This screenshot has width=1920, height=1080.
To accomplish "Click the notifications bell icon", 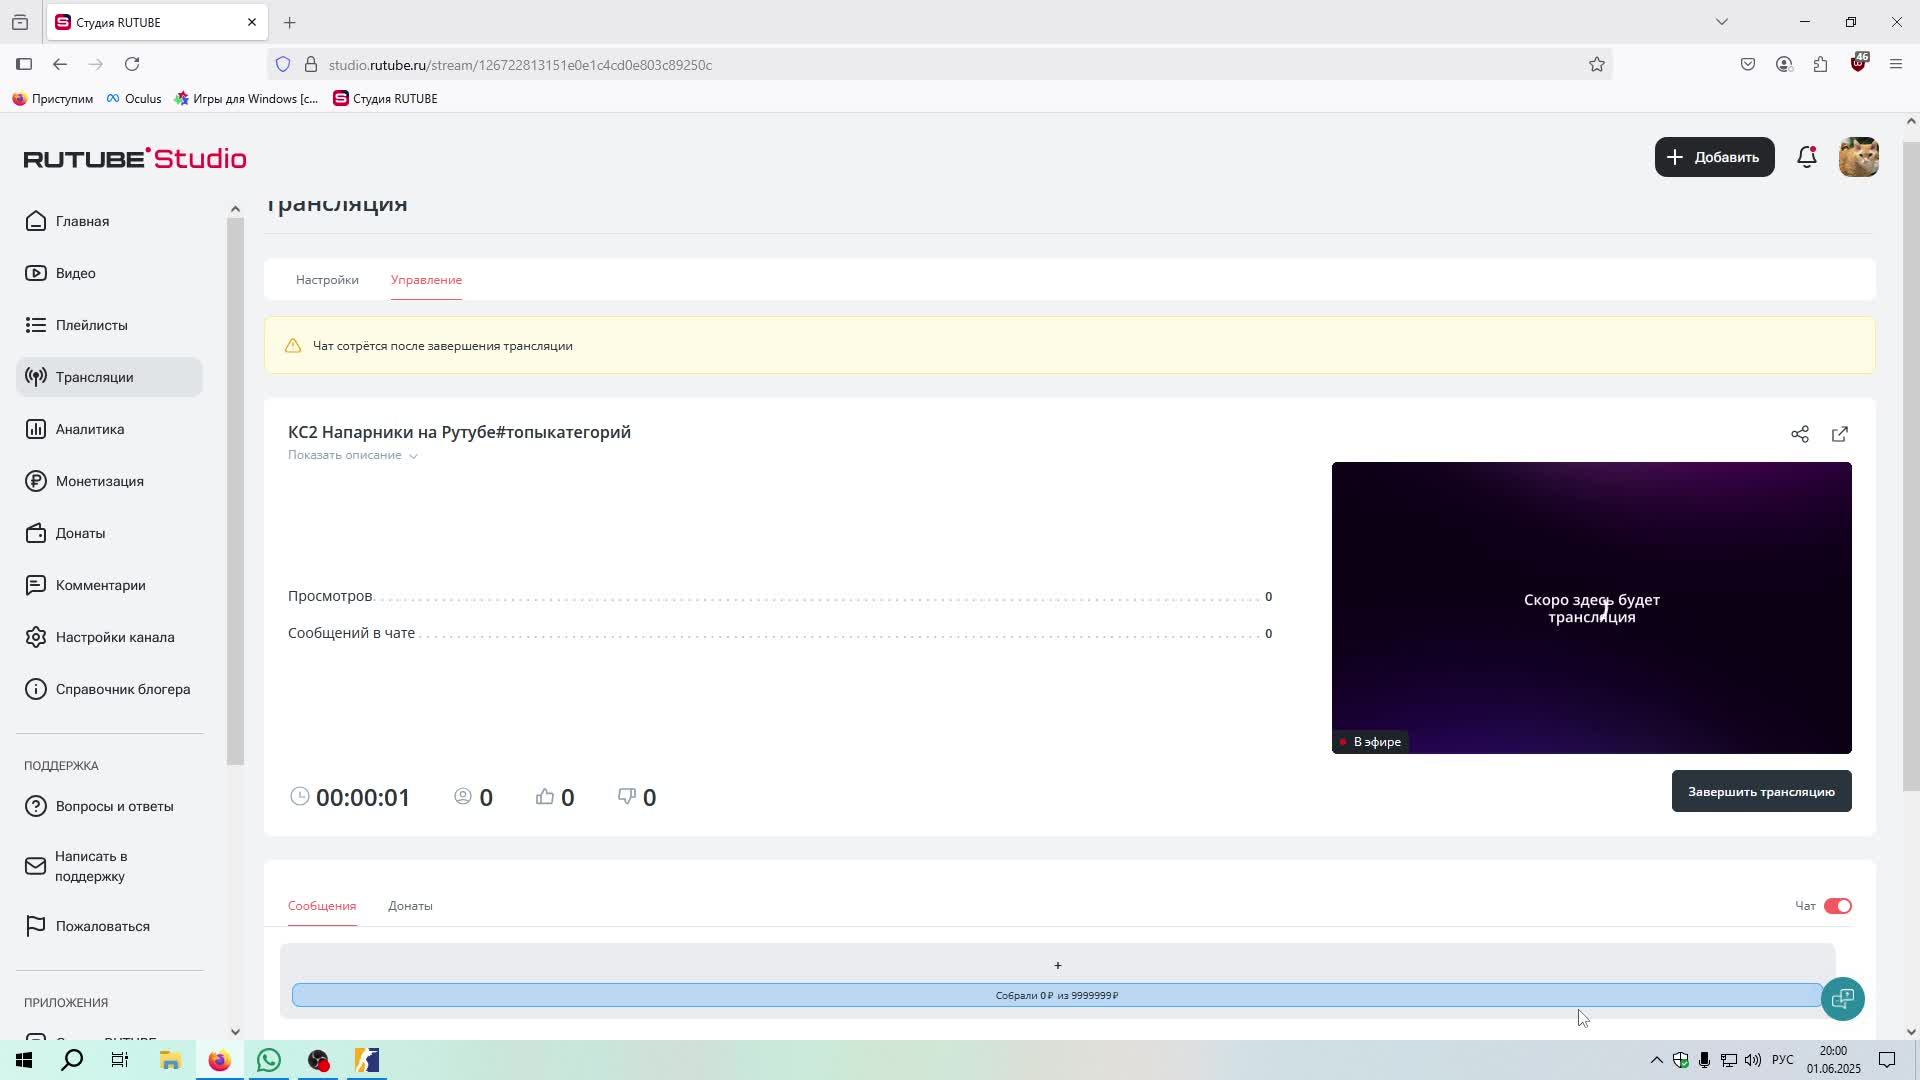I will coord(1807,157).
